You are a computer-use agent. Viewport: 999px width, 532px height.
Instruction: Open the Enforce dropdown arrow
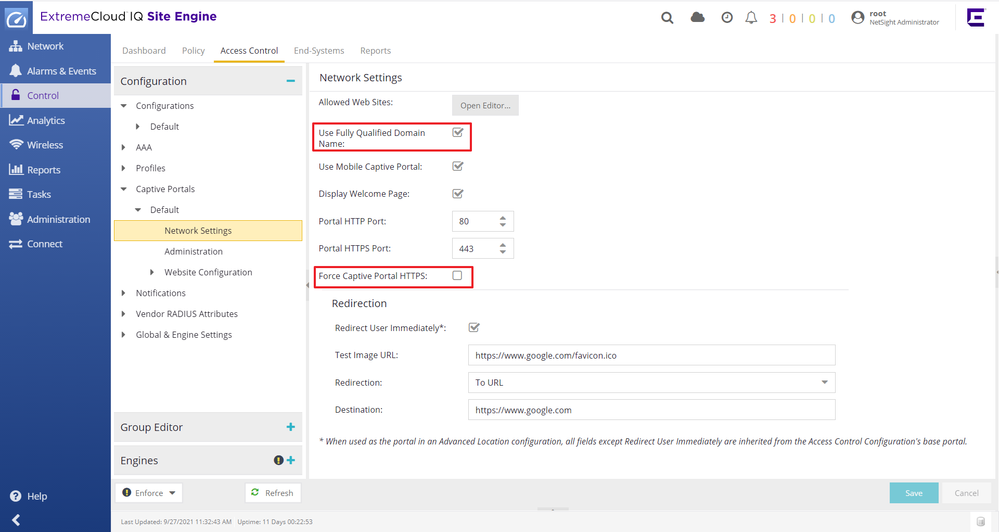click(x=172, y=493)
